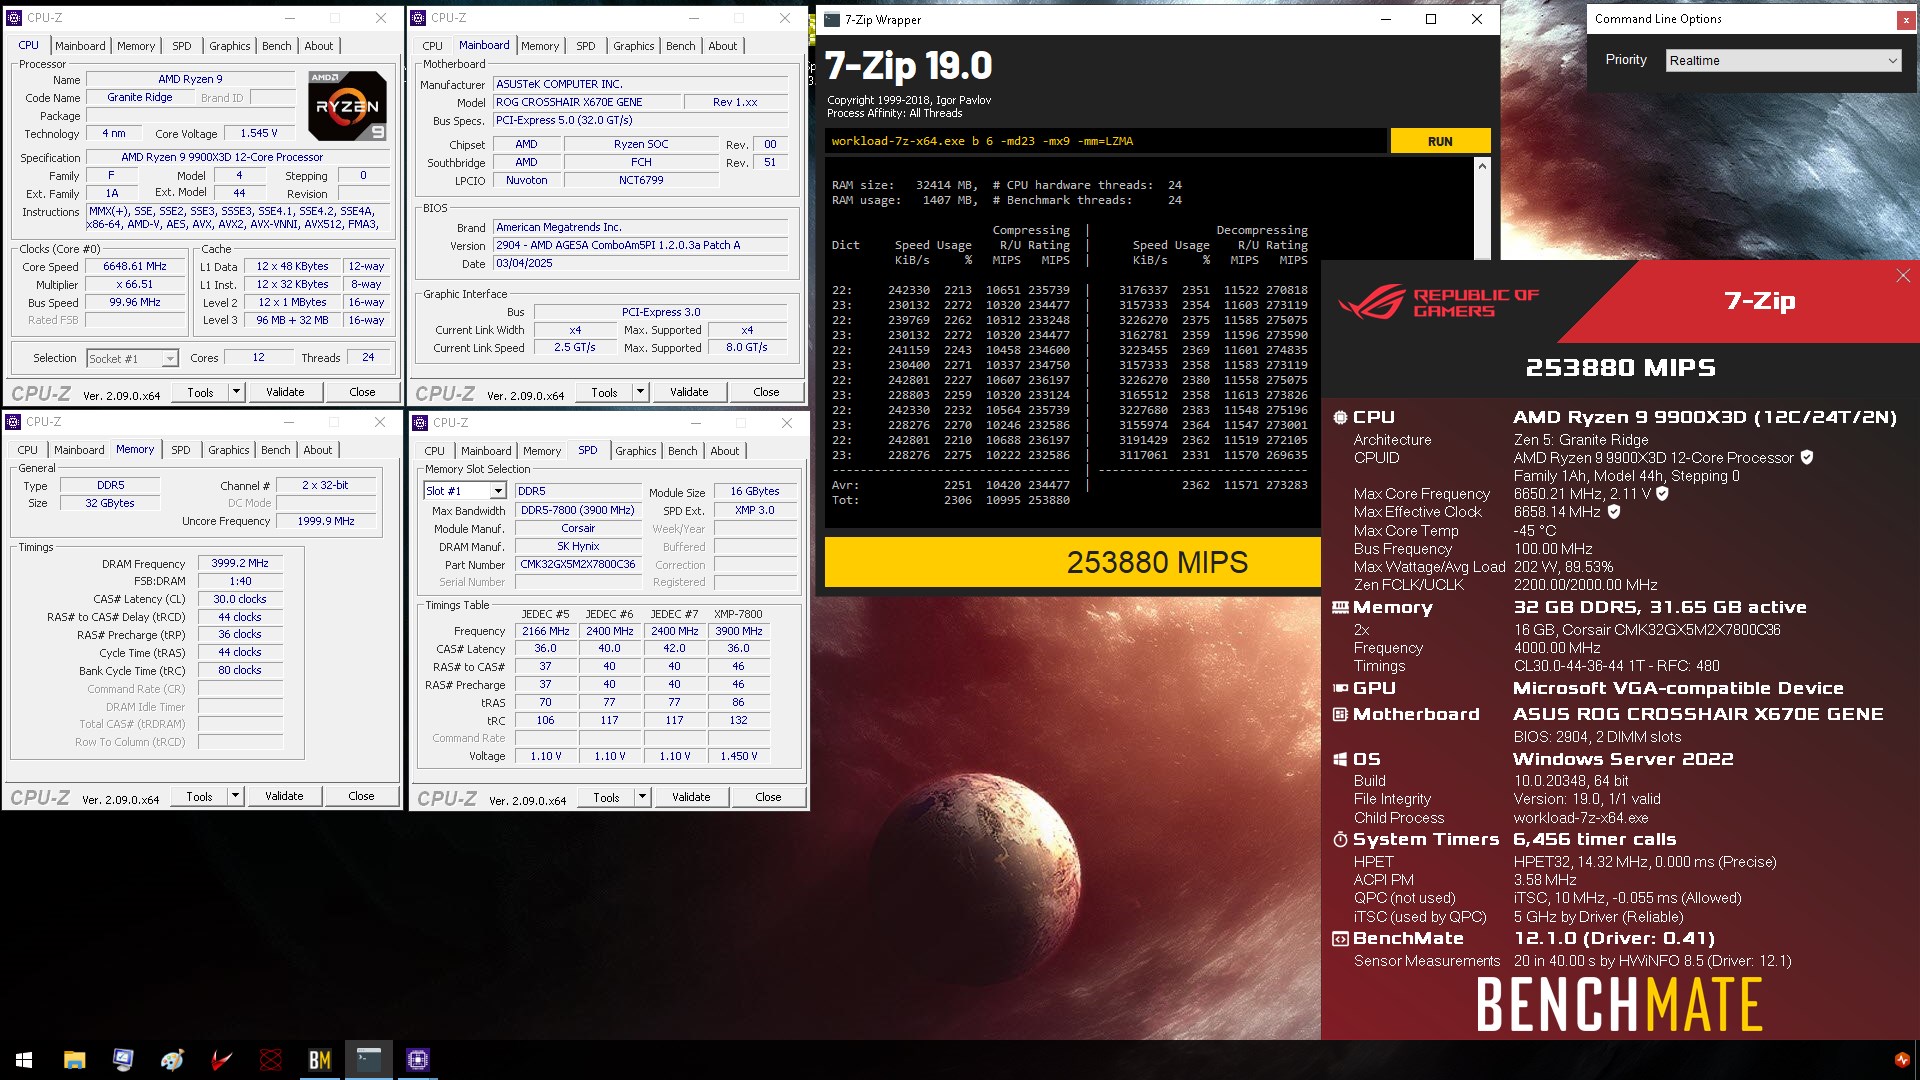Select the Uncore Frequency 1999.9 MHz value

coord(326,521)
